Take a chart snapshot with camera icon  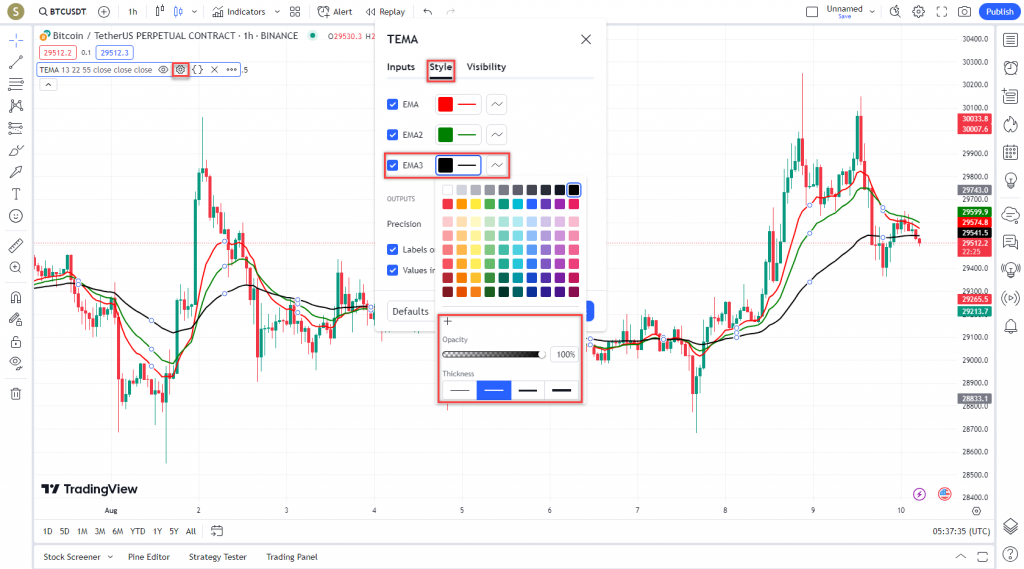[x=964, y=12]
